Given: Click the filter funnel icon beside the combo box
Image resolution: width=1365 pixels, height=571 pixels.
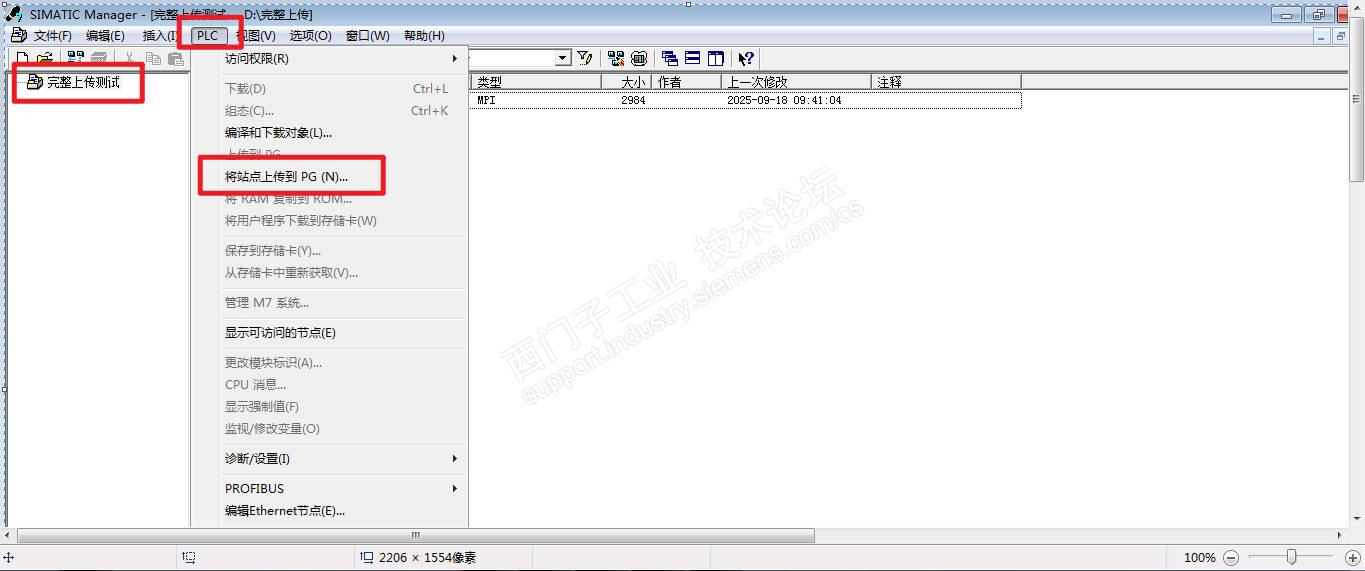Looking at the screenshot, I should [x=586, y=58].
